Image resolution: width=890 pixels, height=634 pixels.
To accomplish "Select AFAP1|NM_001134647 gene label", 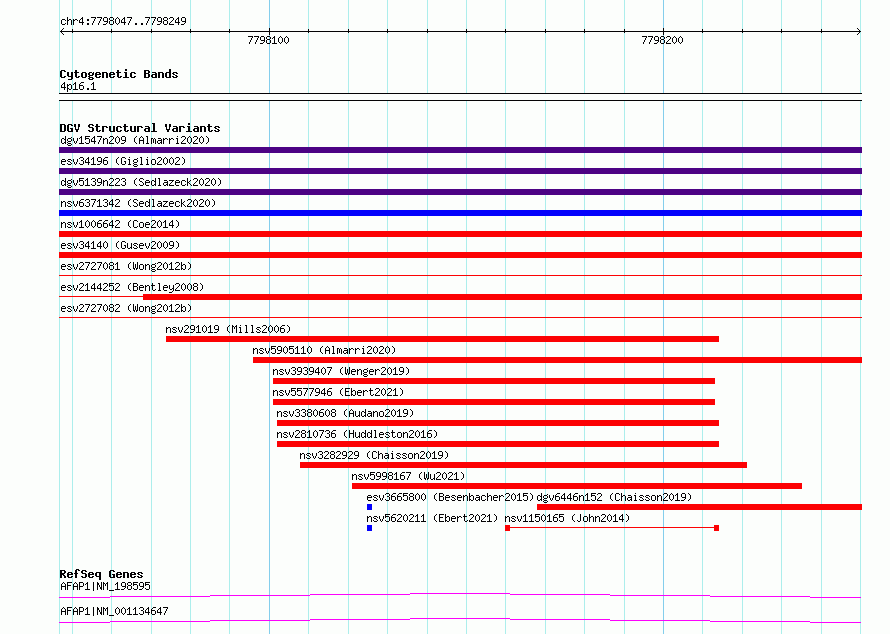I will pyautogui.click(x=114, y=611).
